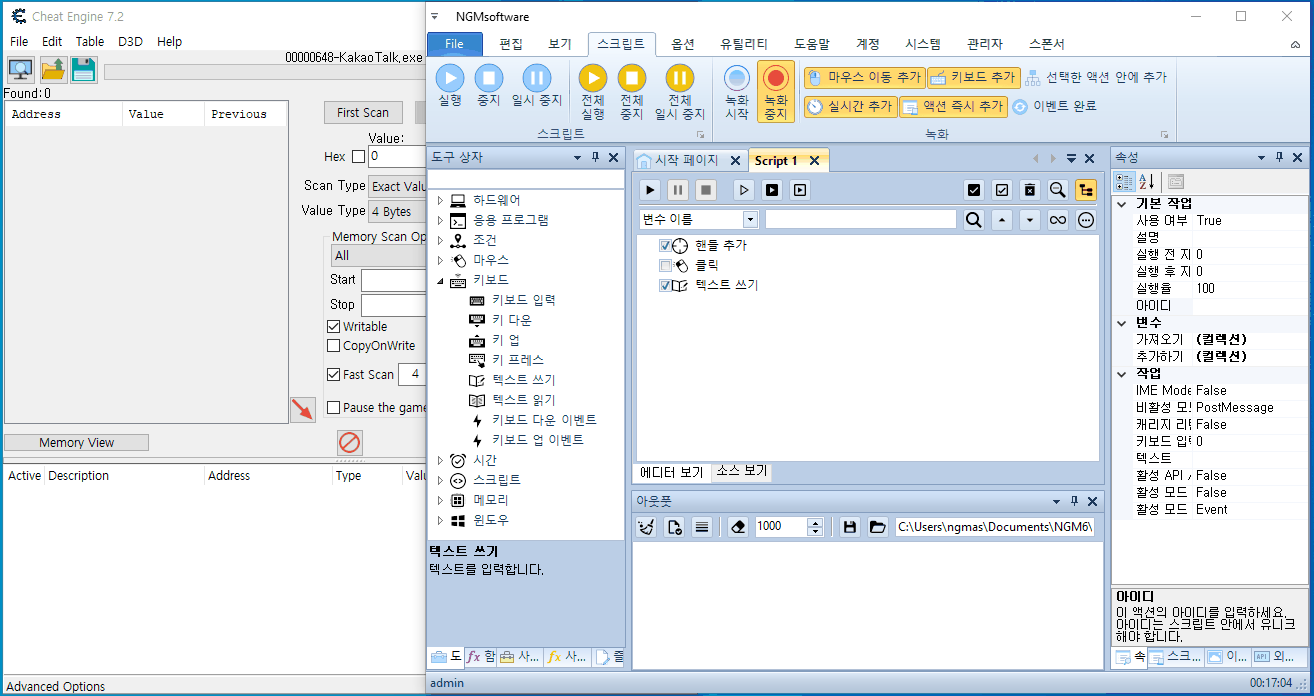This screenshot has height=696, width=1314.
Task: Click the delete trash icon in editor toolbar
Action: [x=1030, y=190]
